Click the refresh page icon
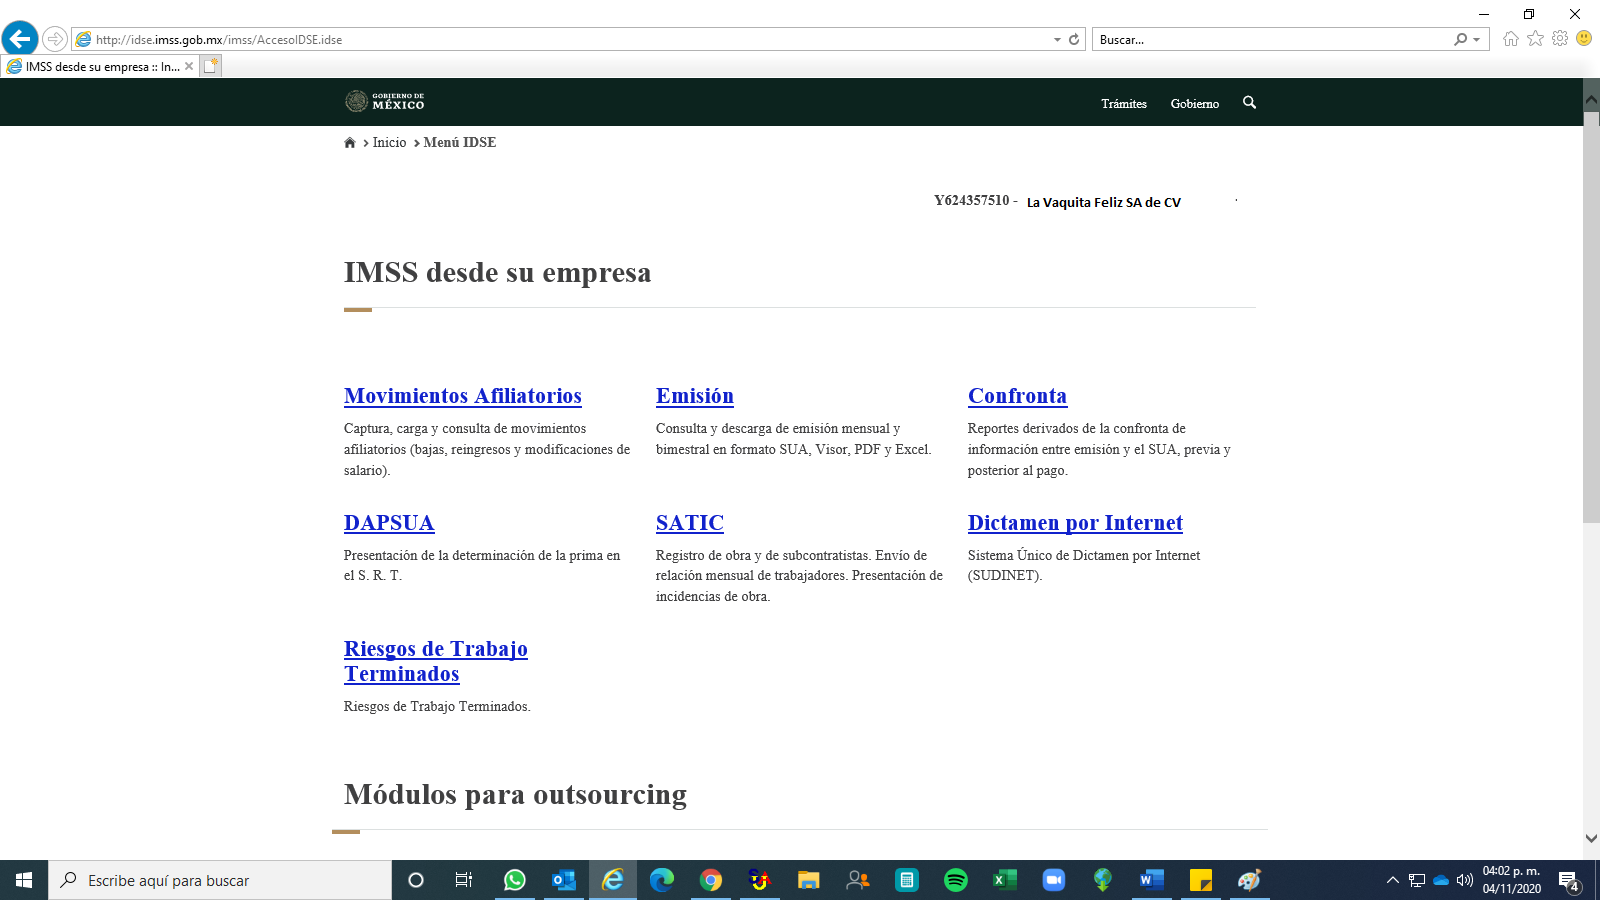1600x900 pixels. pos(1074,40)
